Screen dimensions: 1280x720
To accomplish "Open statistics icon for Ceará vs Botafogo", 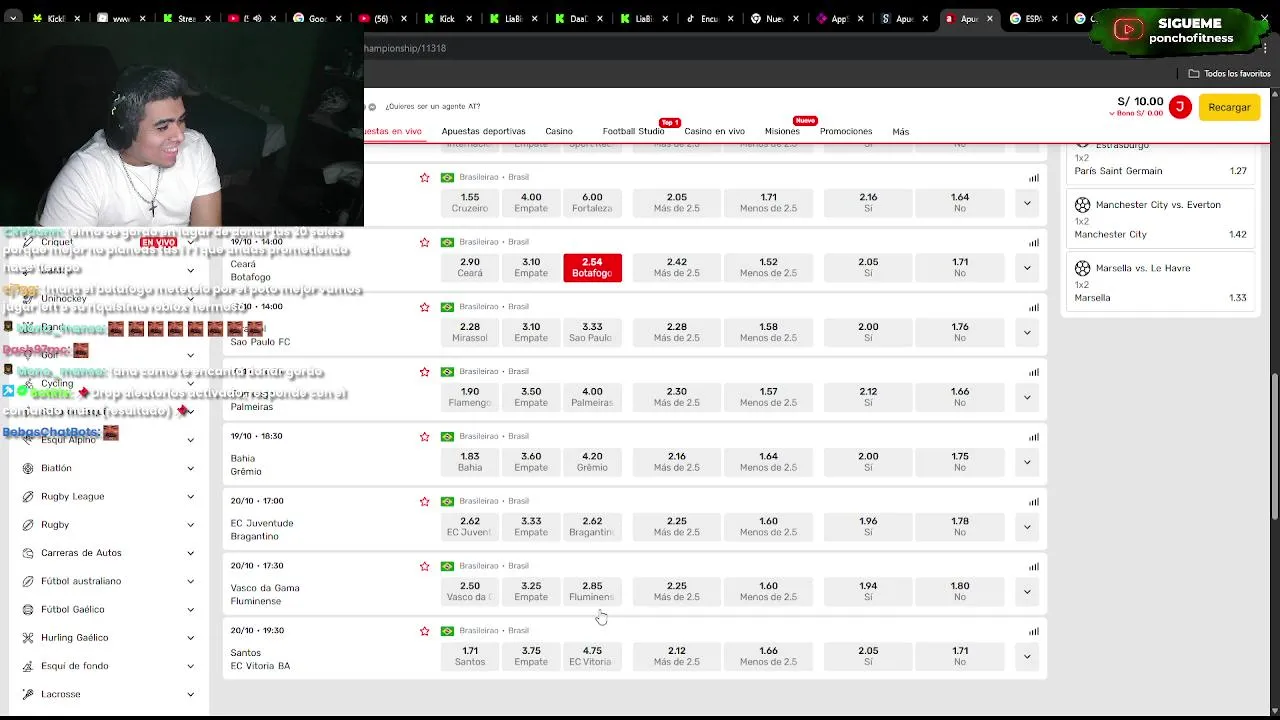I will [x=1034, y=243].
